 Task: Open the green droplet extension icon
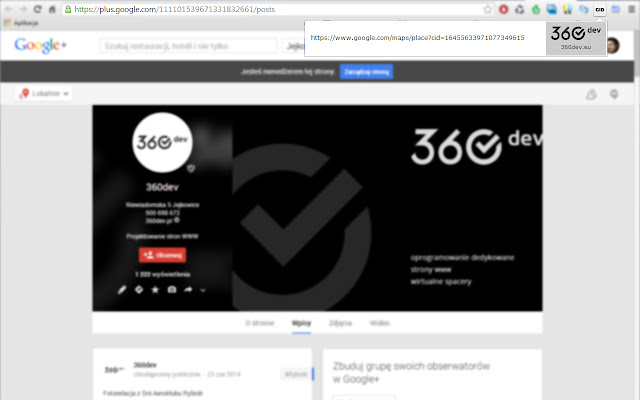tap(536, 9)
